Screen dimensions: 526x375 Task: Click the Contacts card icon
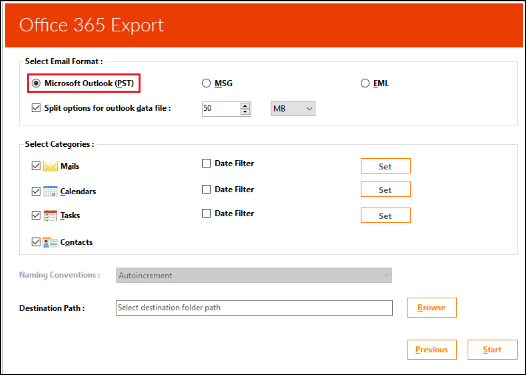(x=50, y=242)
